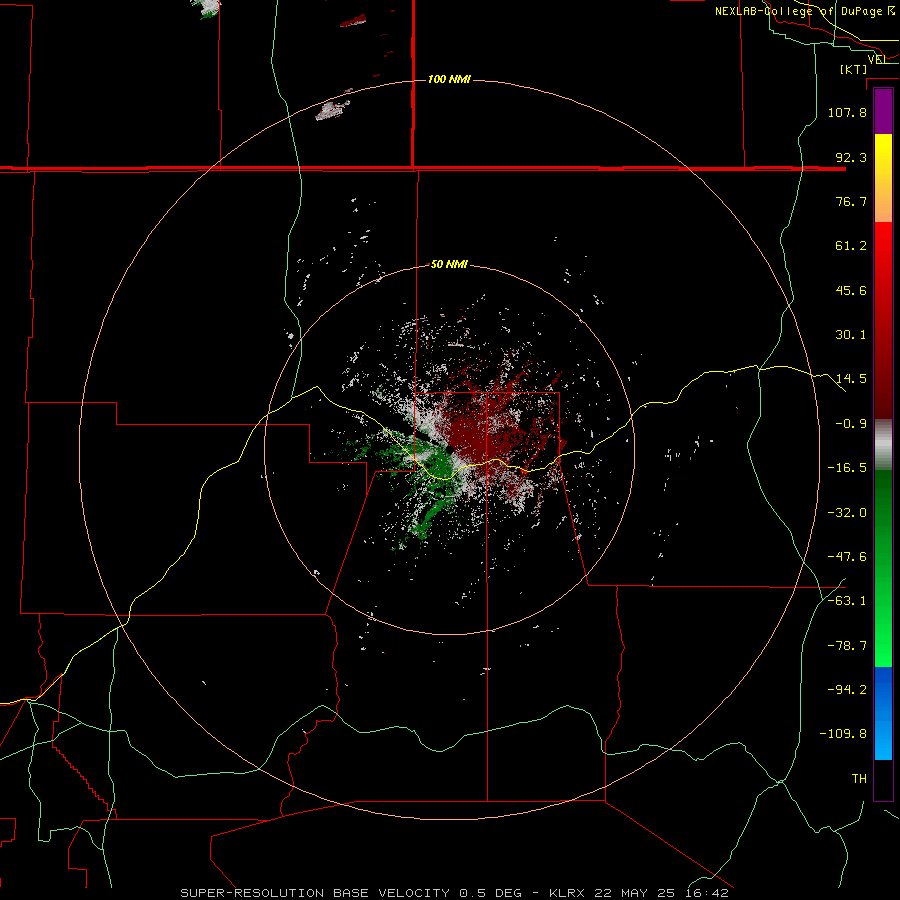Viewport: 900px width, 900px height.
Task: Click the TH legend label
Action: (x=859, y=778)
